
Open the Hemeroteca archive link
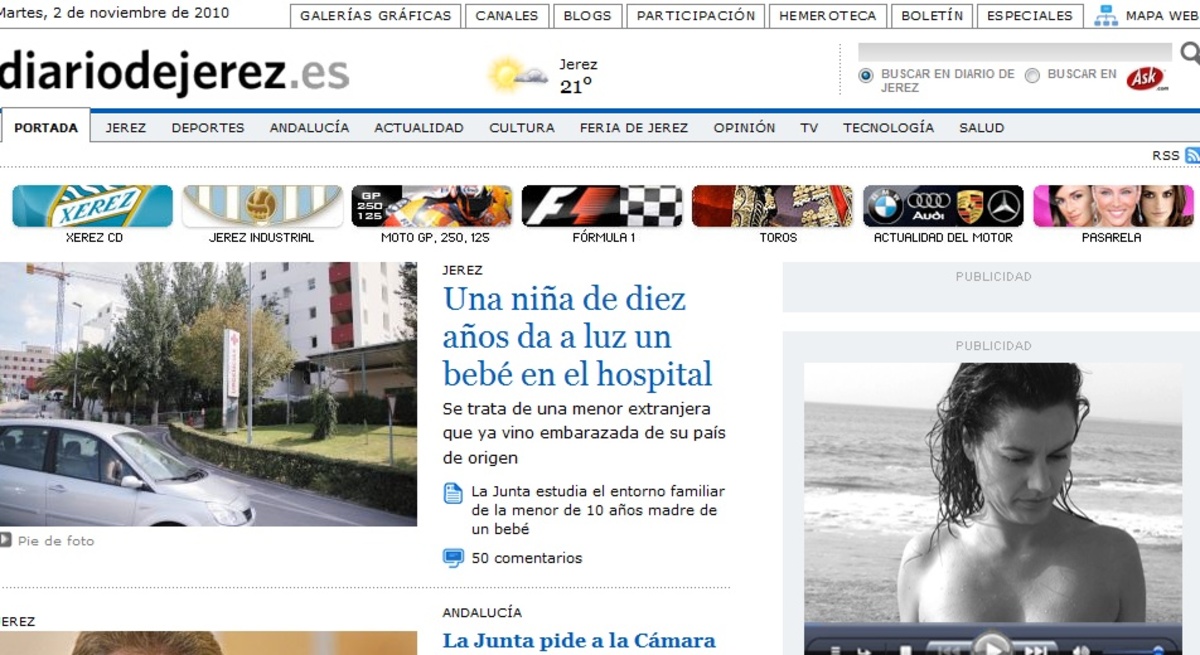point(828,15)
